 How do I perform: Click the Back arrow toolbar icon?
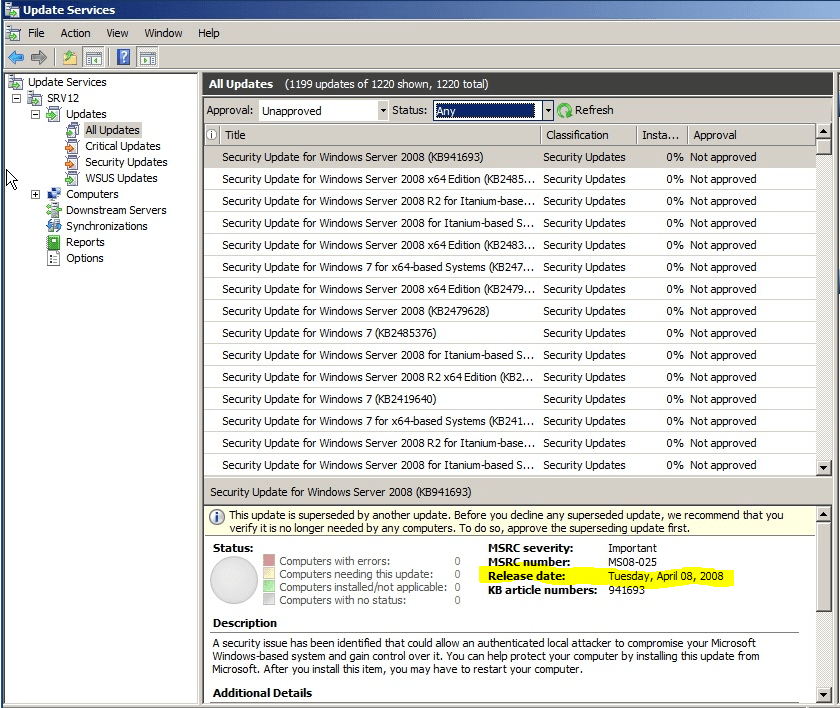click(x=16, y=57)
